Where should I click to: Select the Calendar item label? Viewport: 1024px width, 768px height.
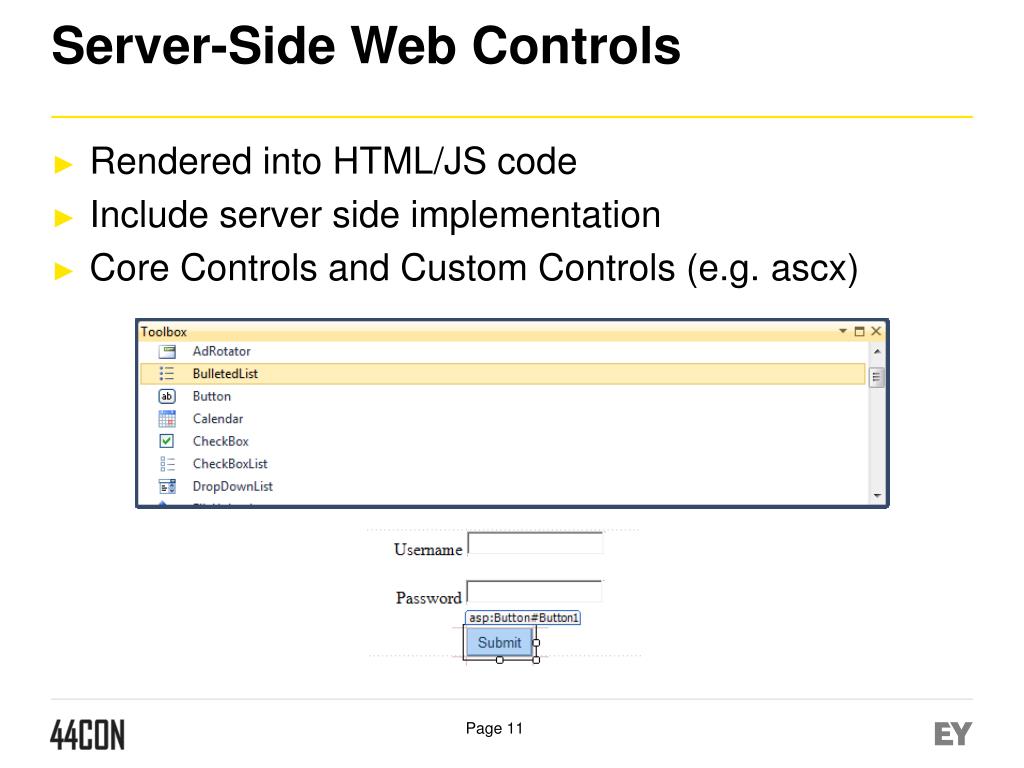[217, 419]
